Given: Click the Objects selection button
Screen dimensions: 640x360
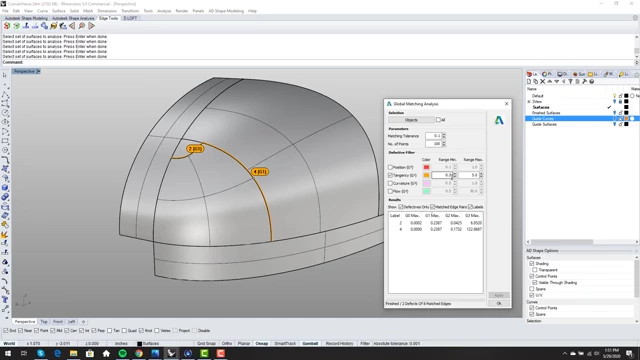Looking at the screenshot, I should click(x=411, y=120).
